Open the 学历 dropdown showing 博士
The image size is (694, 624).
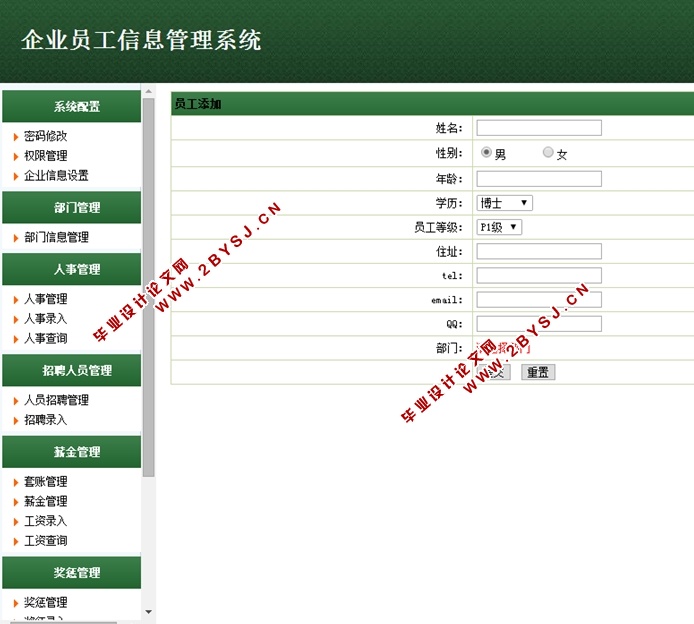tap(505, 203)
